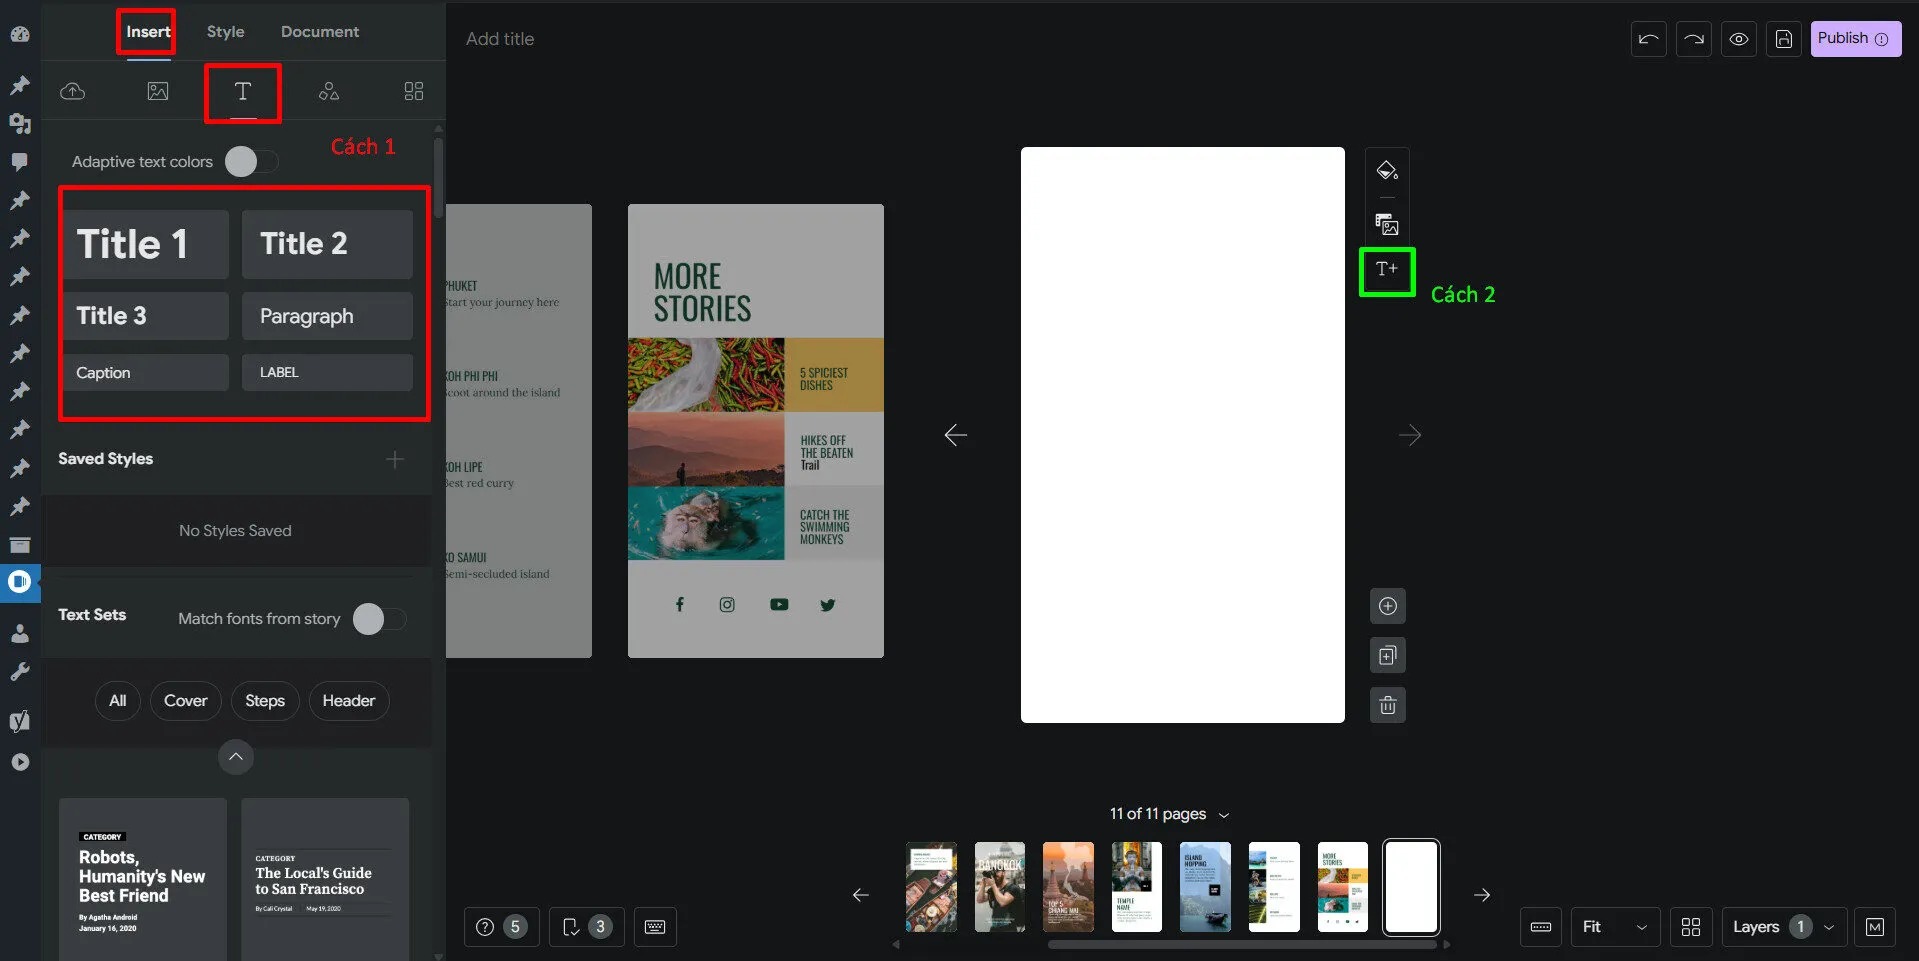Open the Text insert tab icon

click(x=242, y=92)
